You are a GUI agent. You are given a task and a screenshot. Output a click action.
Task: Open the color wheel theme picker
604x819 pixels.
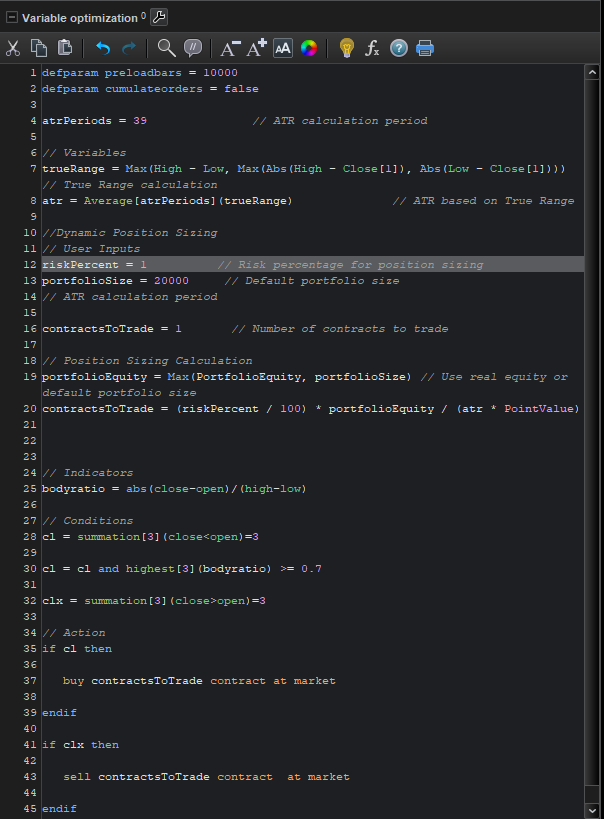(x=309, y=48)
